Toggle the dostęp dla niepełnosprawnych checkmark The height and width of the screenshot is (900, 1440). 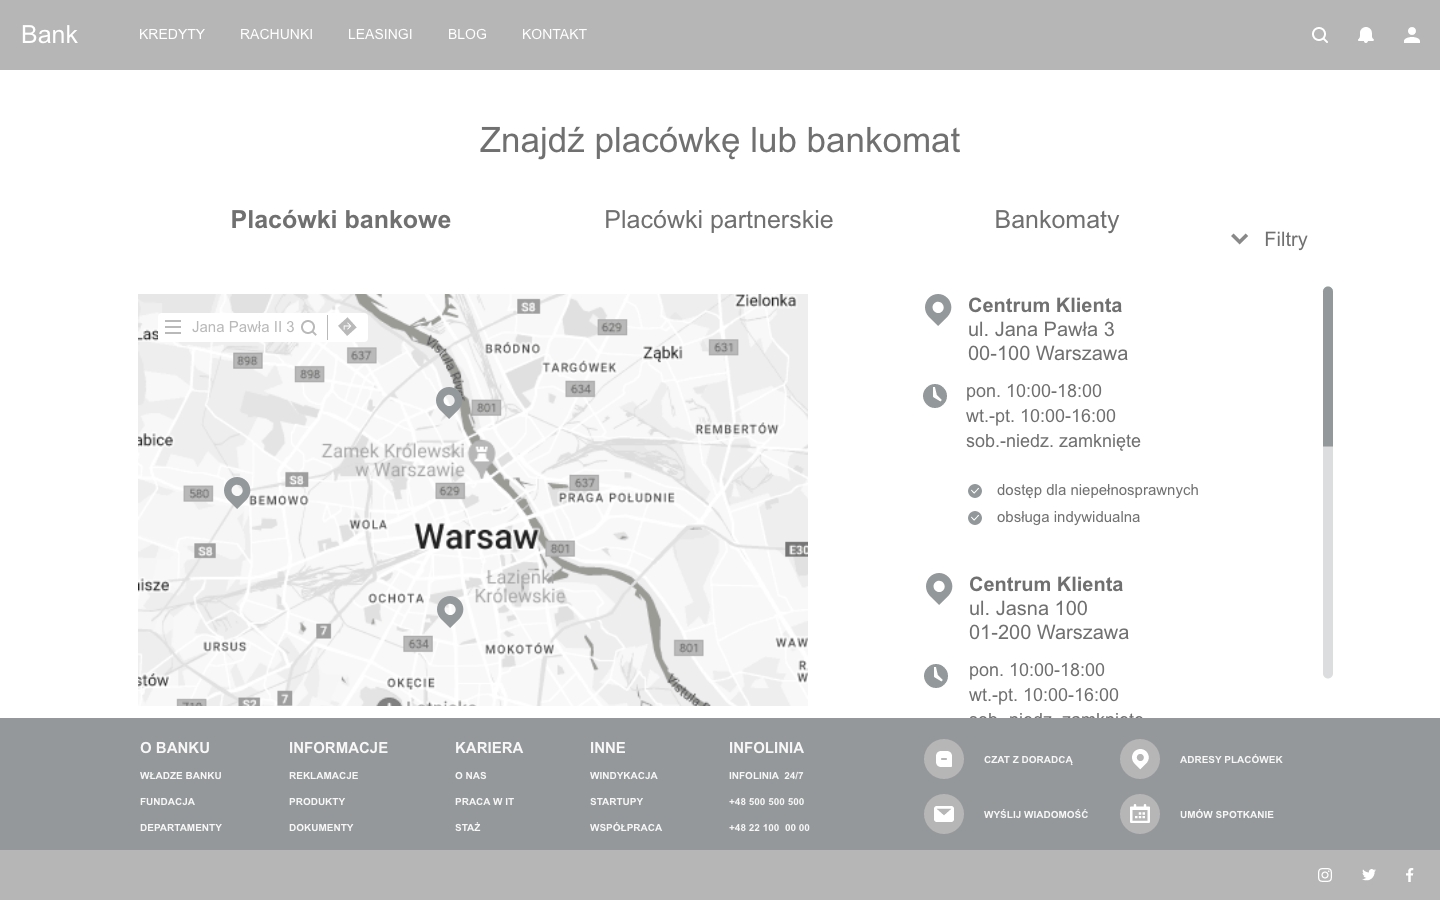coord(975,490)
